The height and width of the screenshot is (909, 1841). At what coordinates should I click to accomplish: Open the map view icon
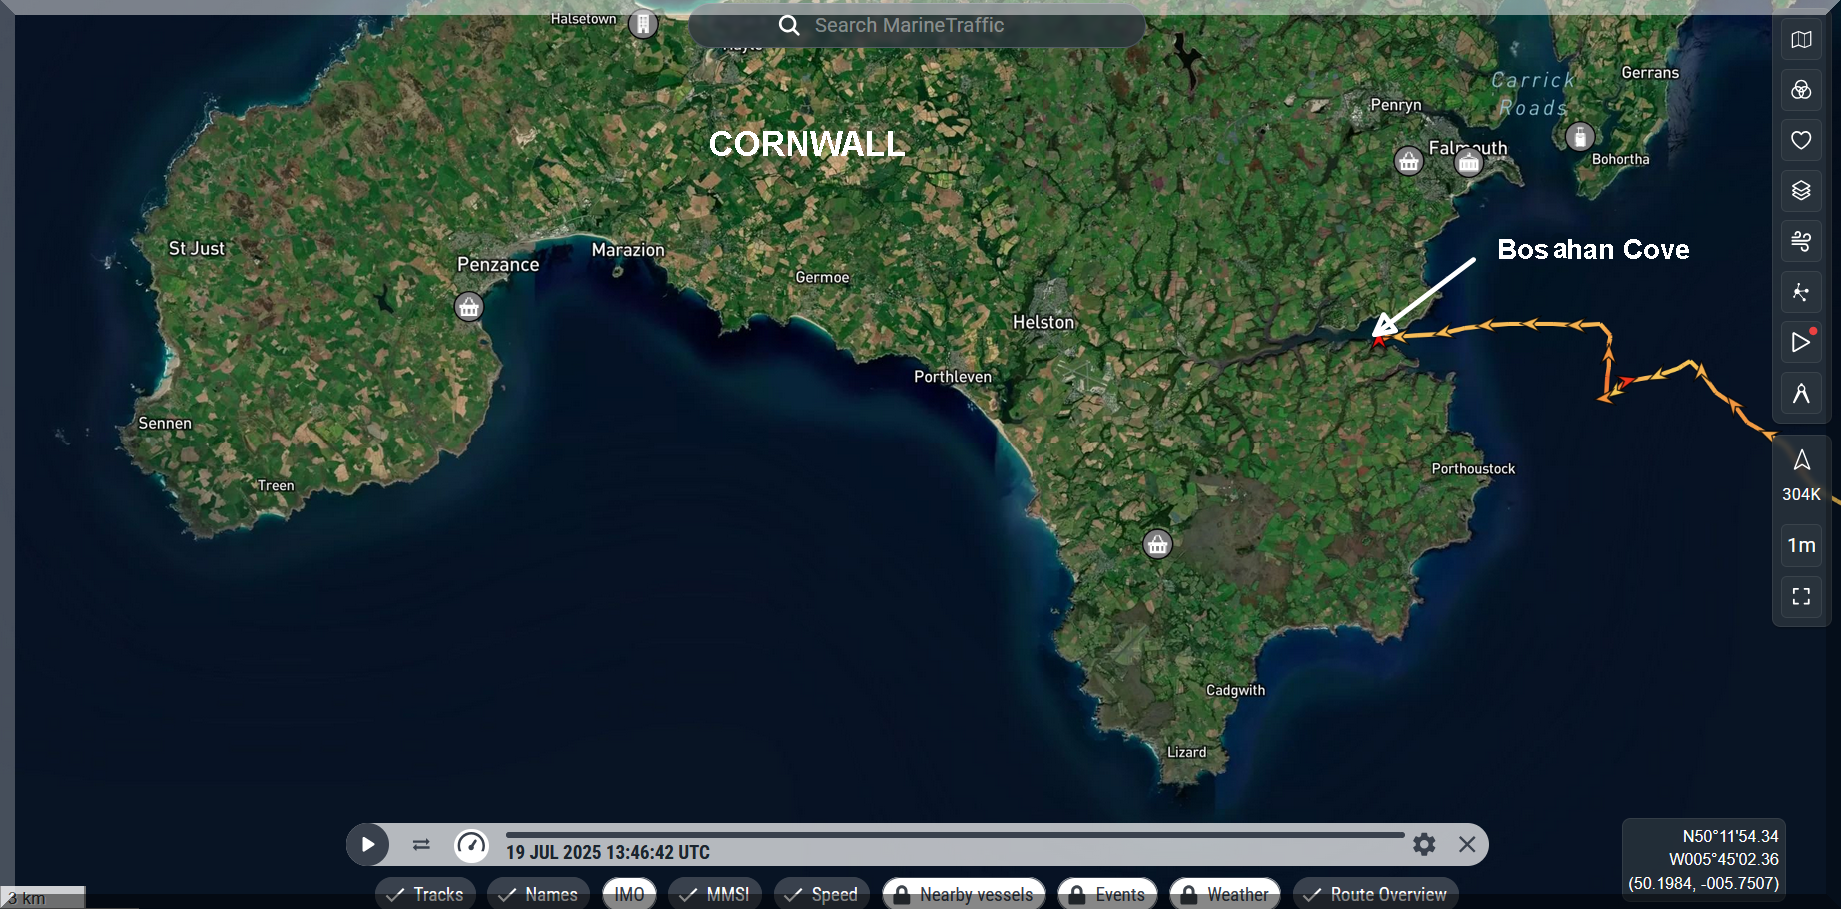coord(1801,40)
